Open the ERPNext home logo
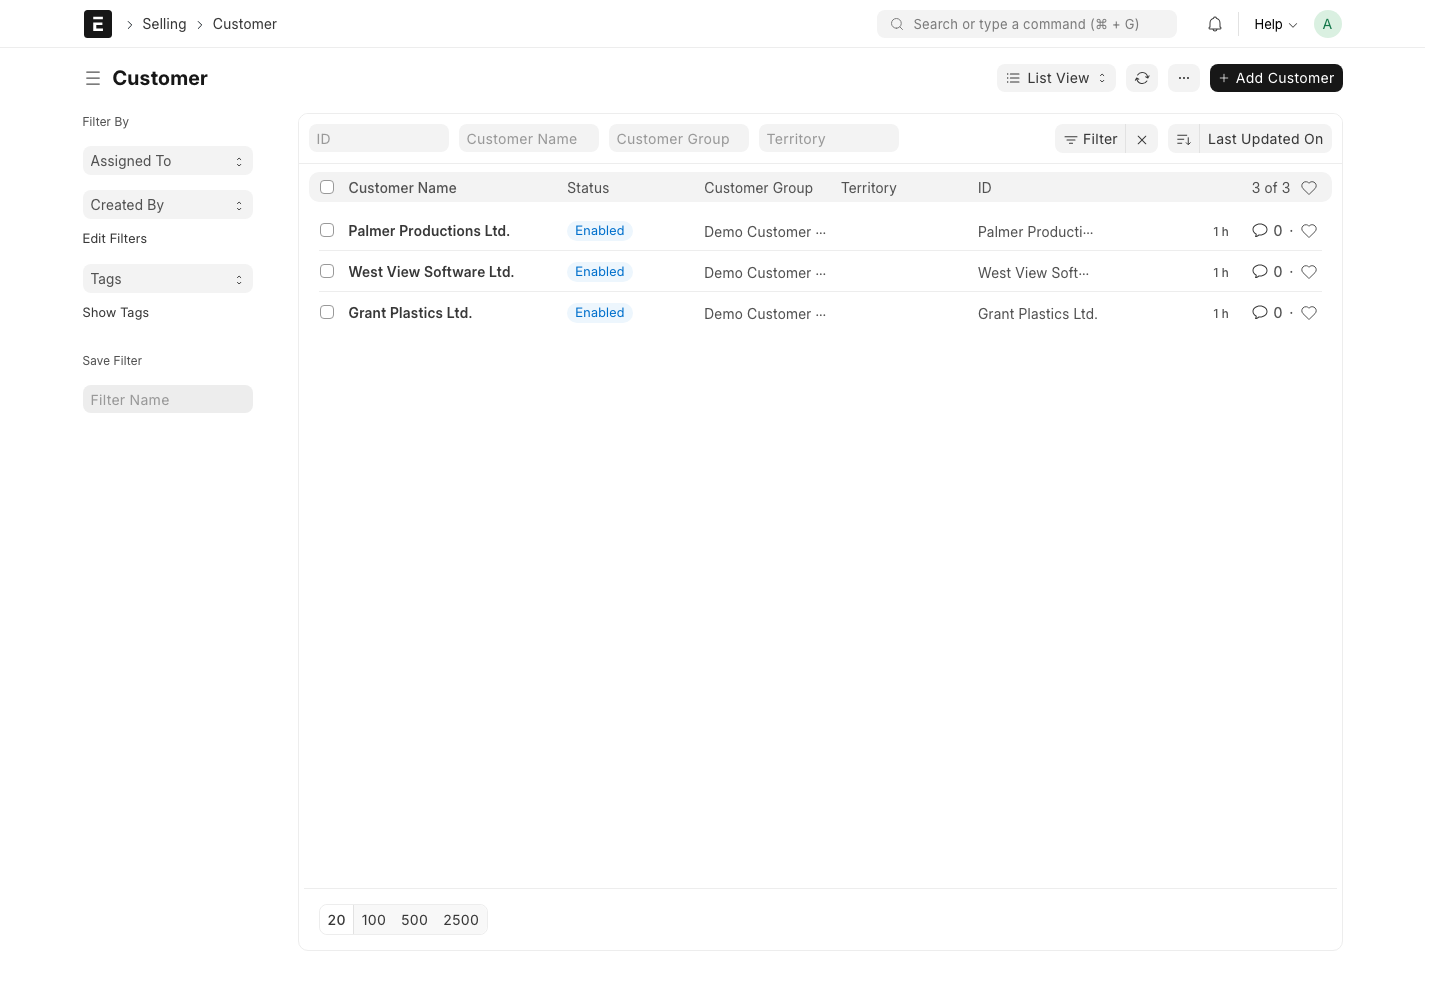The height and width of the screenshot is (1000, 1440). pos(97,24)
